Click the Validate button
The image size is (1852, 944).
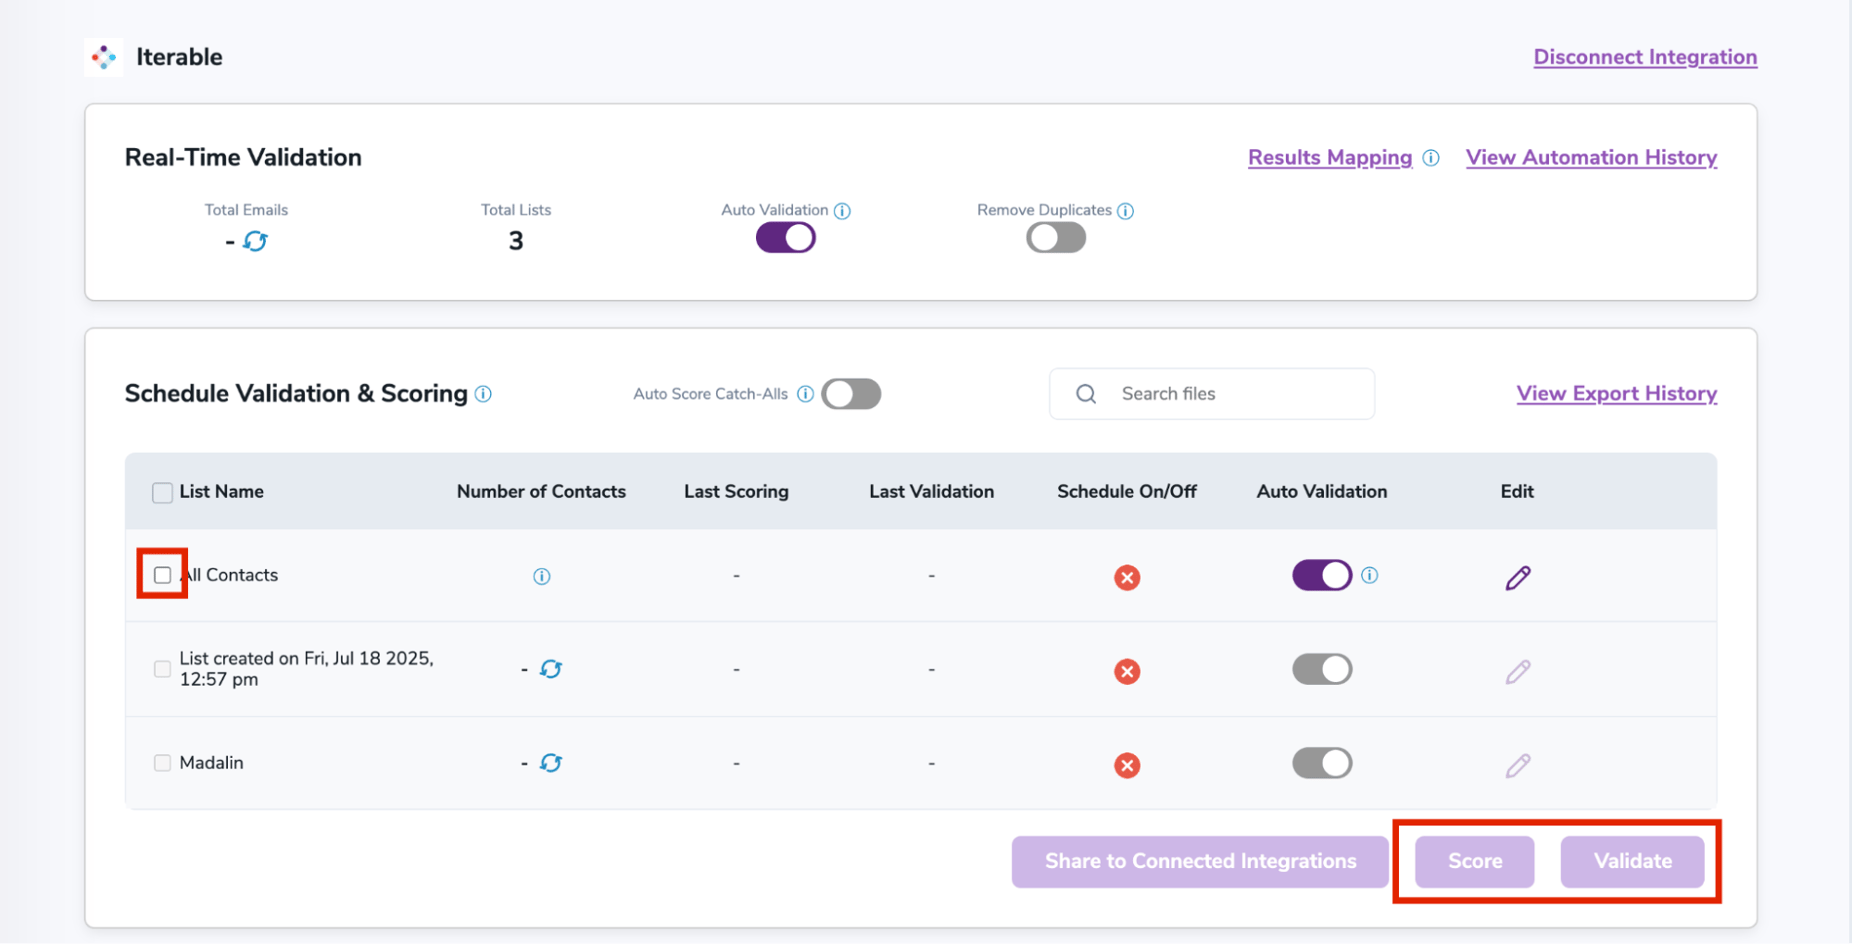(x=1632, y=862)
